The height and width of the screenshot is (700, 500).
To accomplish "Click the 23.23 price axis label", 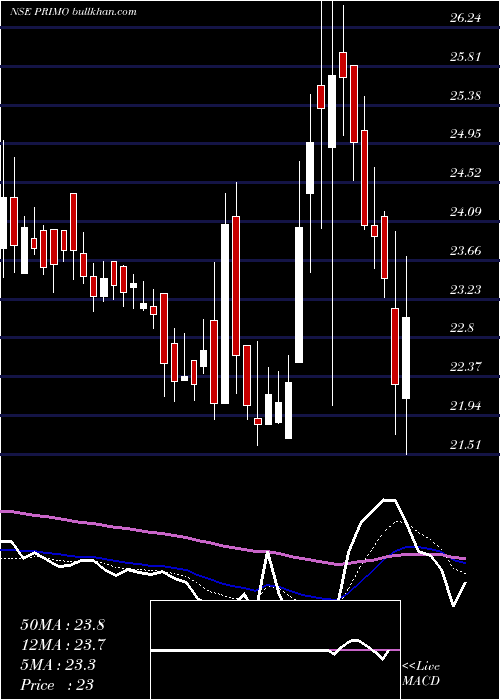I will (466, 290).
